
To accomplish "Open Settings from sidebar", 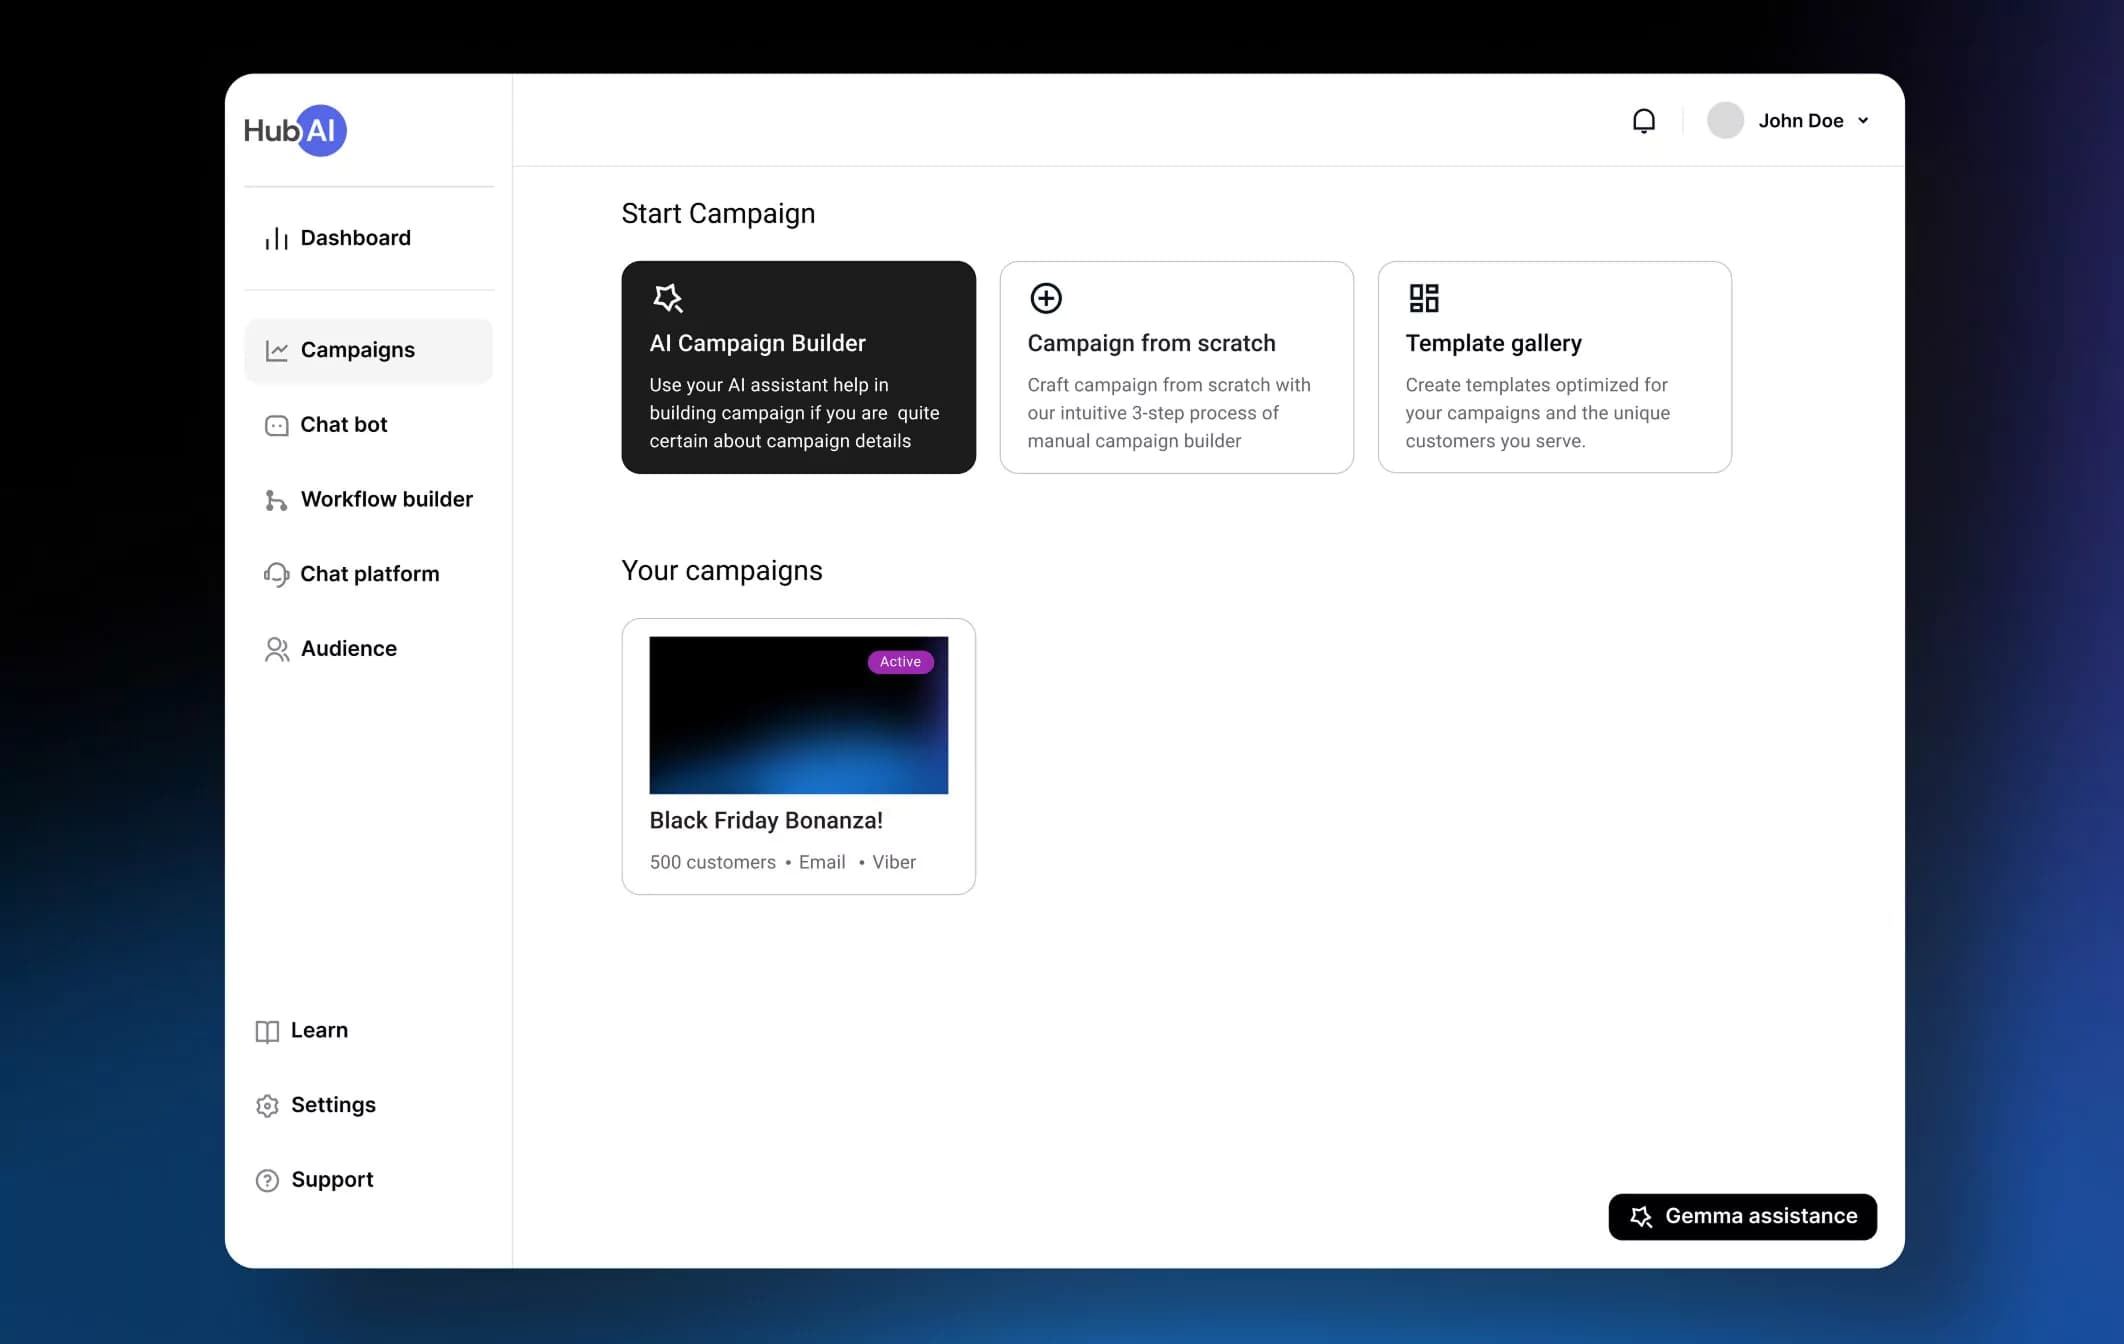I will pyautogui.click(x=316, y=1105).
